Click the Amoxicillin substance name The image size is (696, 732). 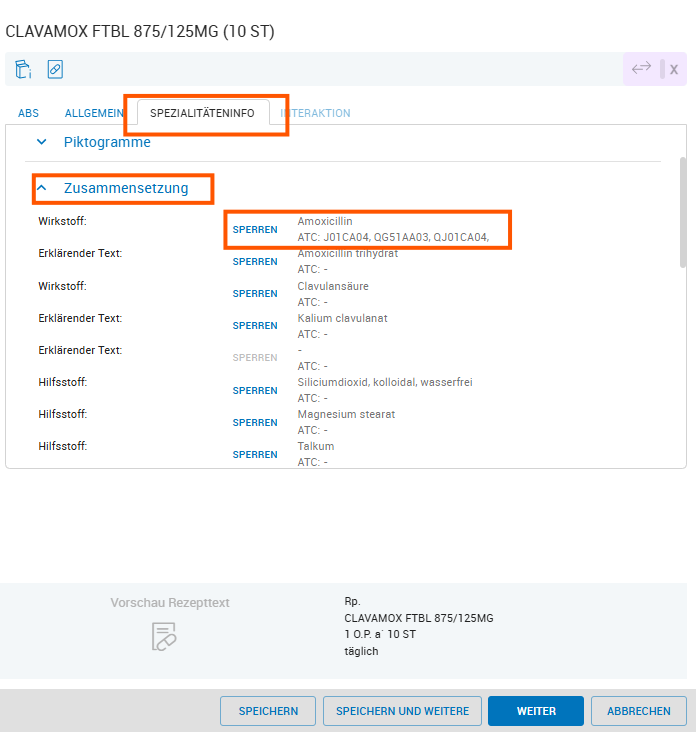325,221
